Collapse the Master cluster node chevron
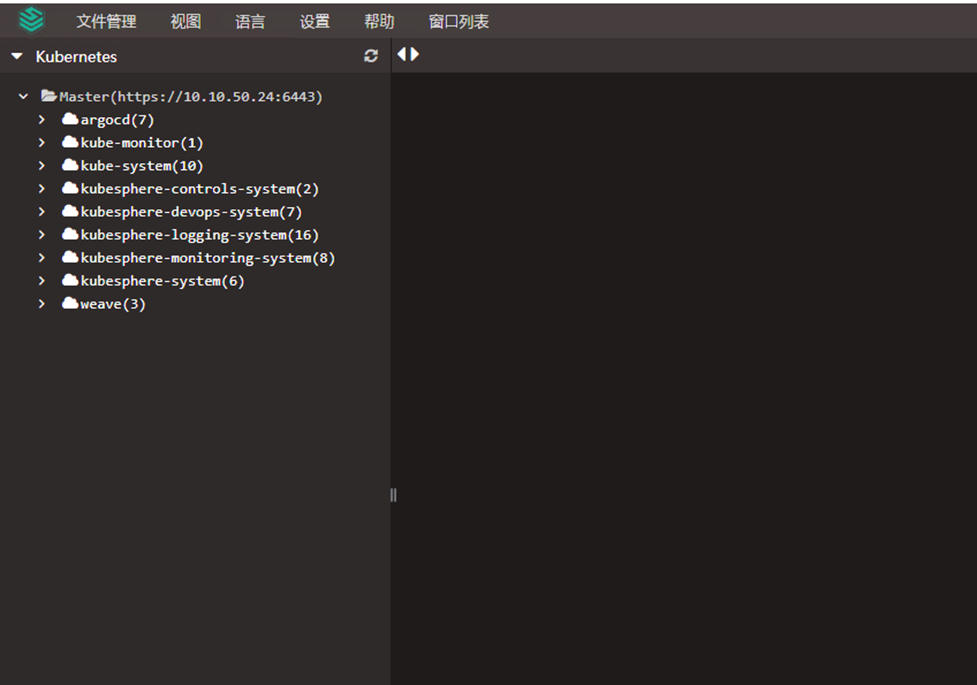The width and height of the screenshot is (977, 685). pos(23,97)
